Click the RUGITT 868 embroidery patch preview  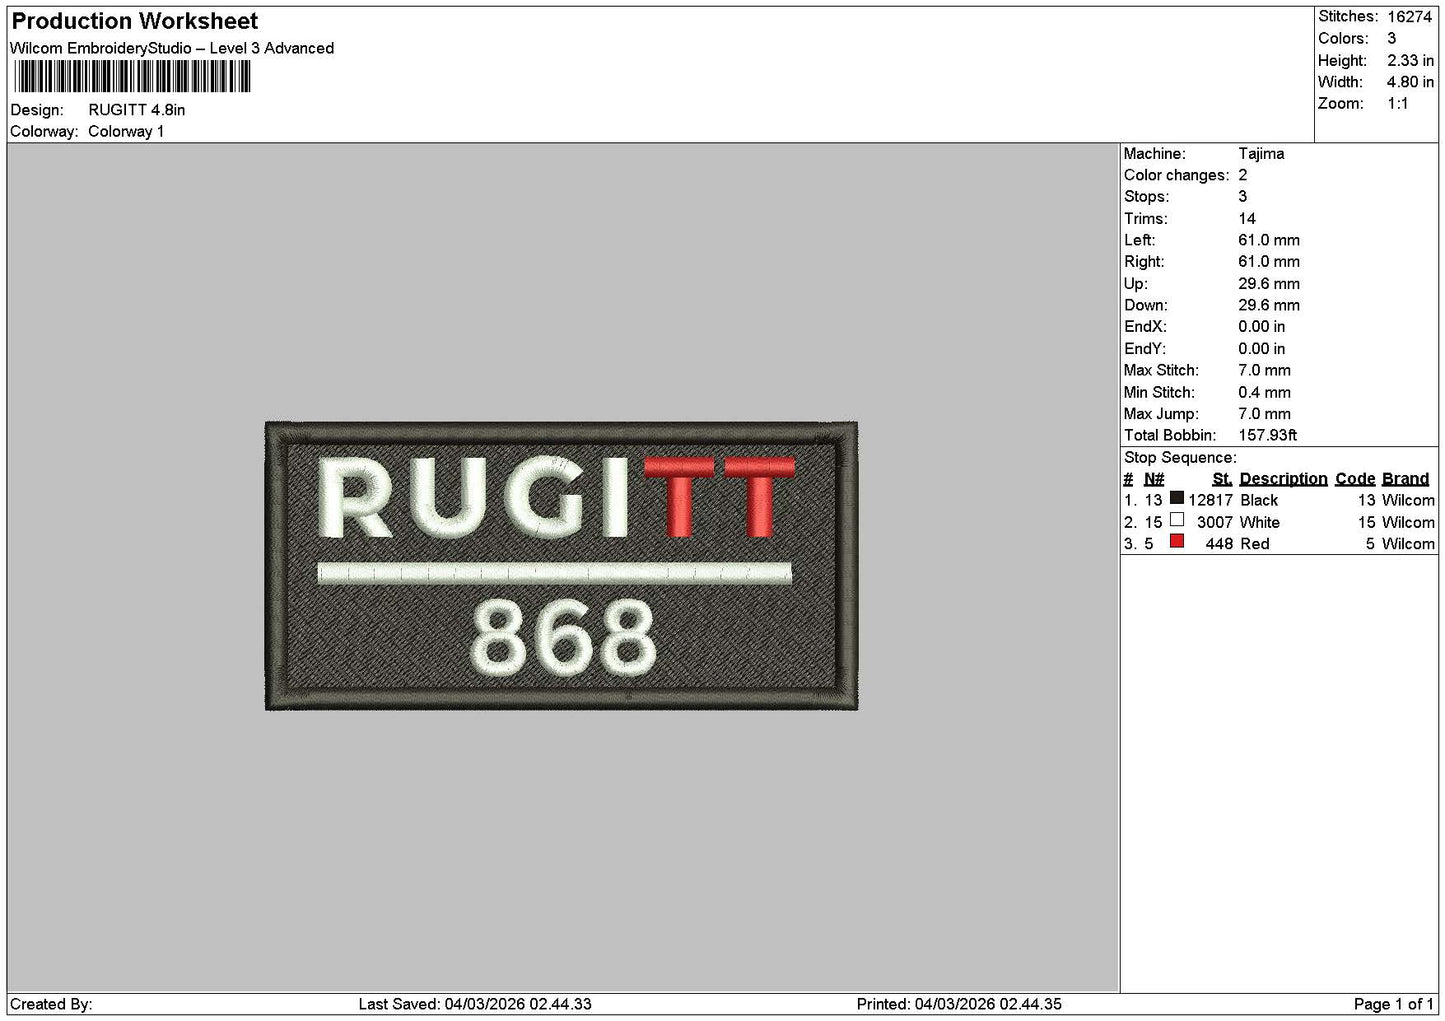click(x=561, y=566)
